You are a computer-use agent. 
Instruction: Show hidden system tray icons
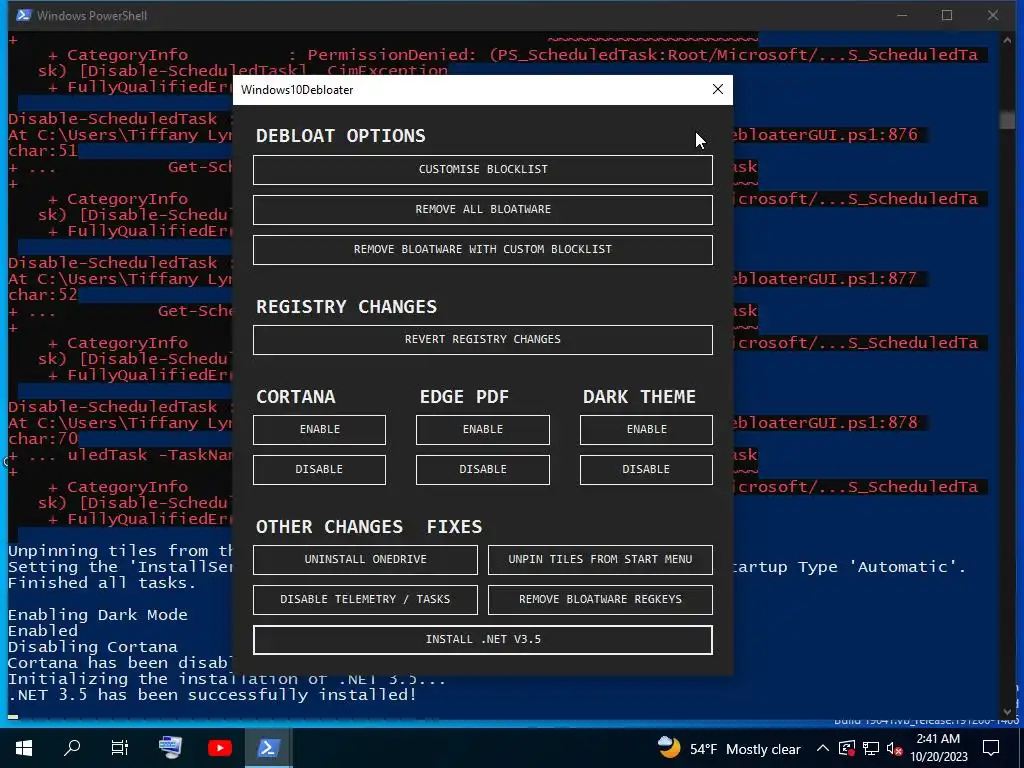tap(823, 749)
